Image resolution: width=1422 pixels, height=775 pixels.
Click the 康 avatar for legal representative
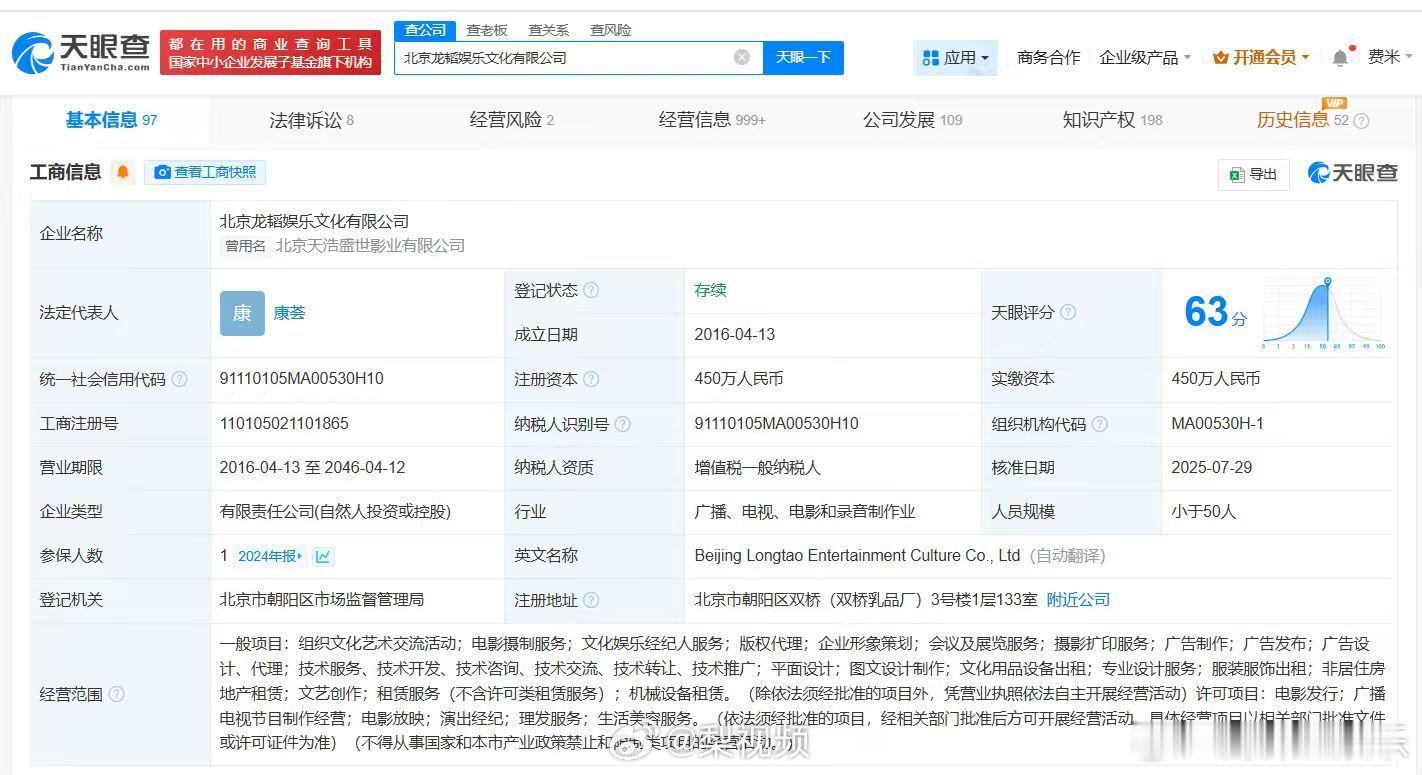click(242, 313)
